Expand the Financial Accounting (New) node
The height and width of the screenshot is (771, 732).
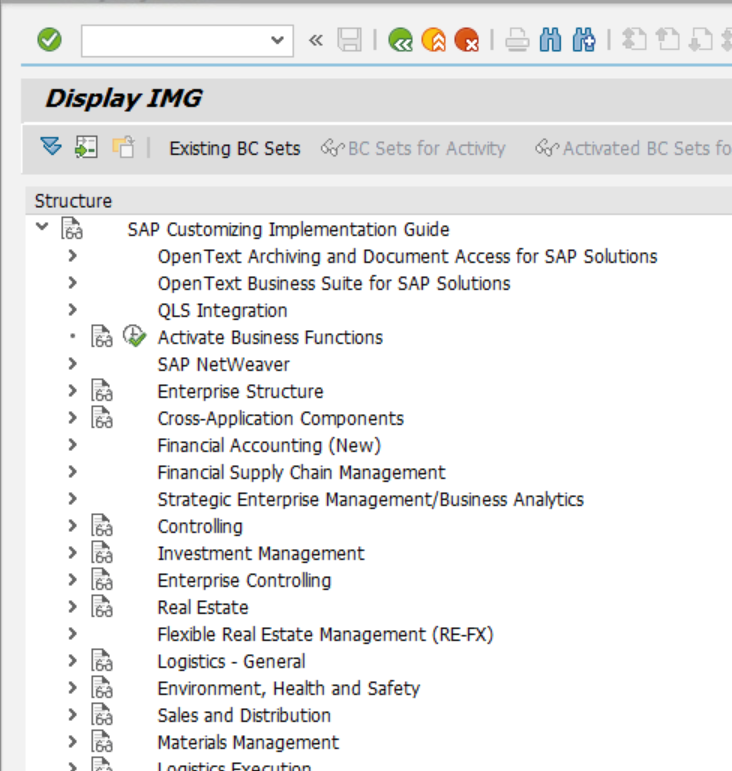[72, 445]
